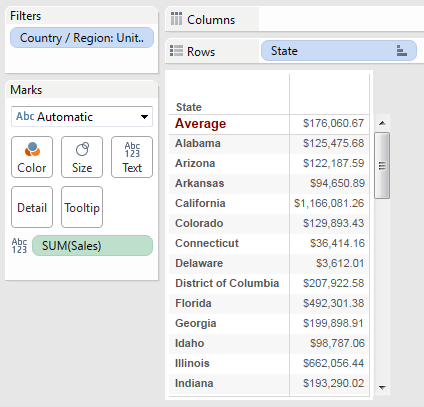Select the Delaware row label
This screenshot has height=407, width=424.
pyautogui.click(x=199, y=263)
